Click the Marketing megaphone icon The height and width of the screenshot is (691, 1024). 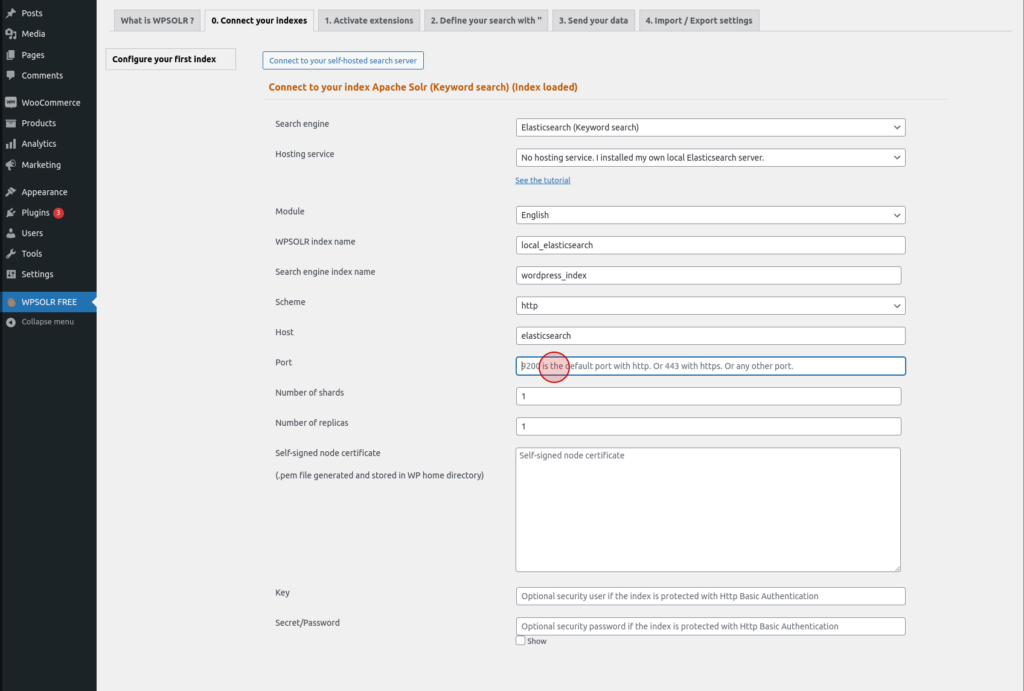pyautogui.click(x=10, y=165)
